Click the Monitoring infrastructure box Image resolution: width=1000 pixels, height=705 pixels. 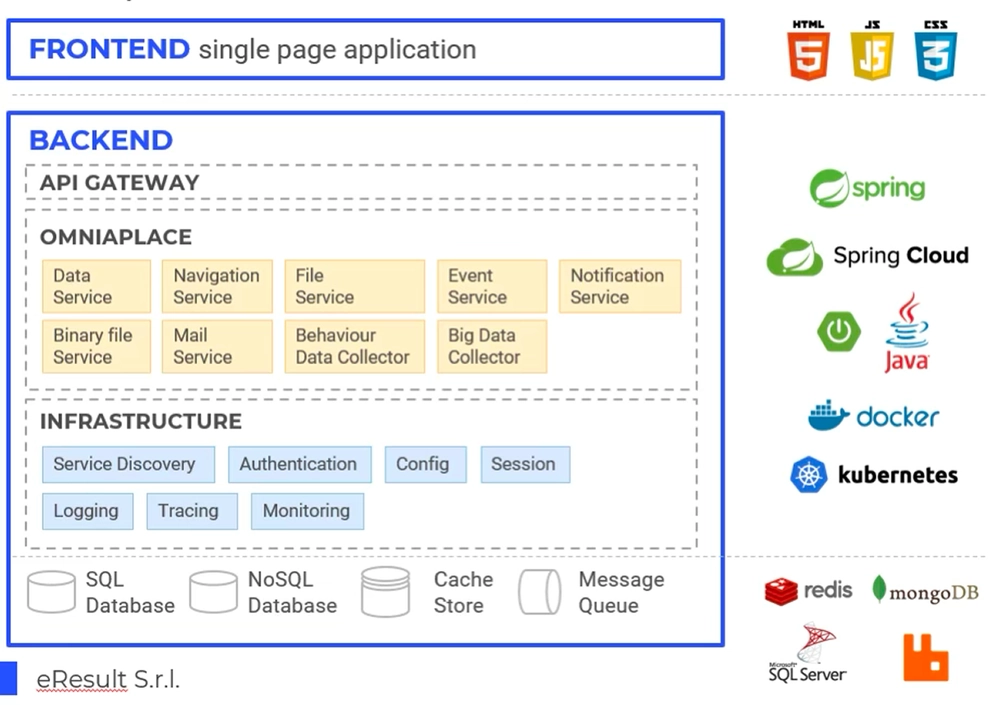coord(307,511)
